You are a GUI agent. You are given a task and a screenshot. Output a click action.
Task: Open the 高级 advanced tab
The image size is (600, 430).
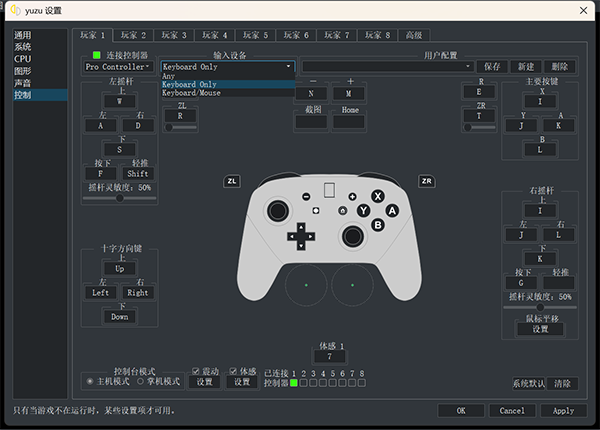(x=414, y=35)
